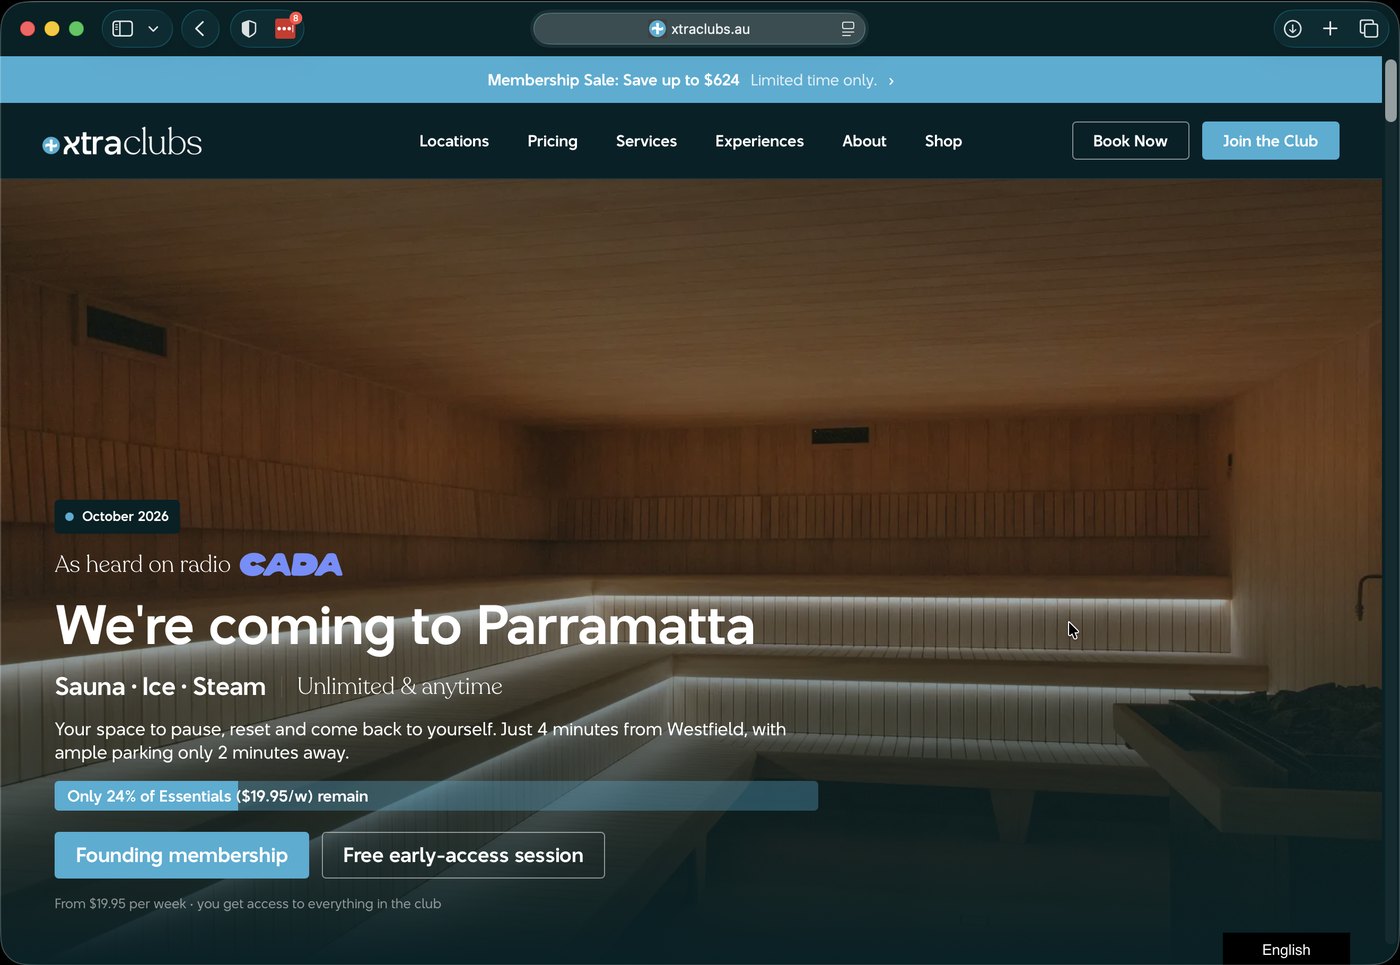Viewport: 1400px width, 965px height.
Task: Click the red extension icon with badge
Action: click(286, 27)
